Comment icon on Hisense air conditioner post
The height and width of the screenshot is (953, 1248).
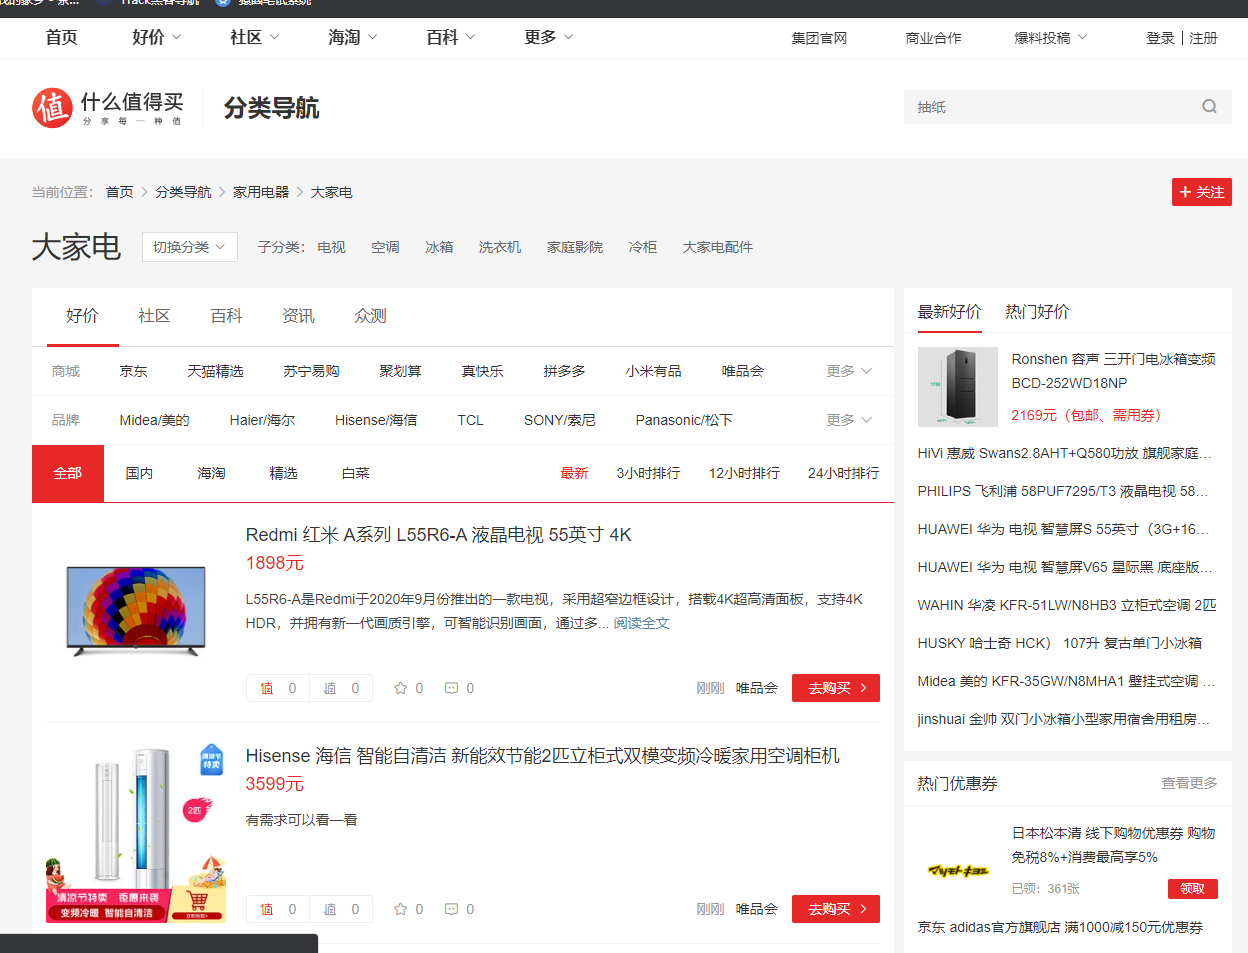click(451, 909)
